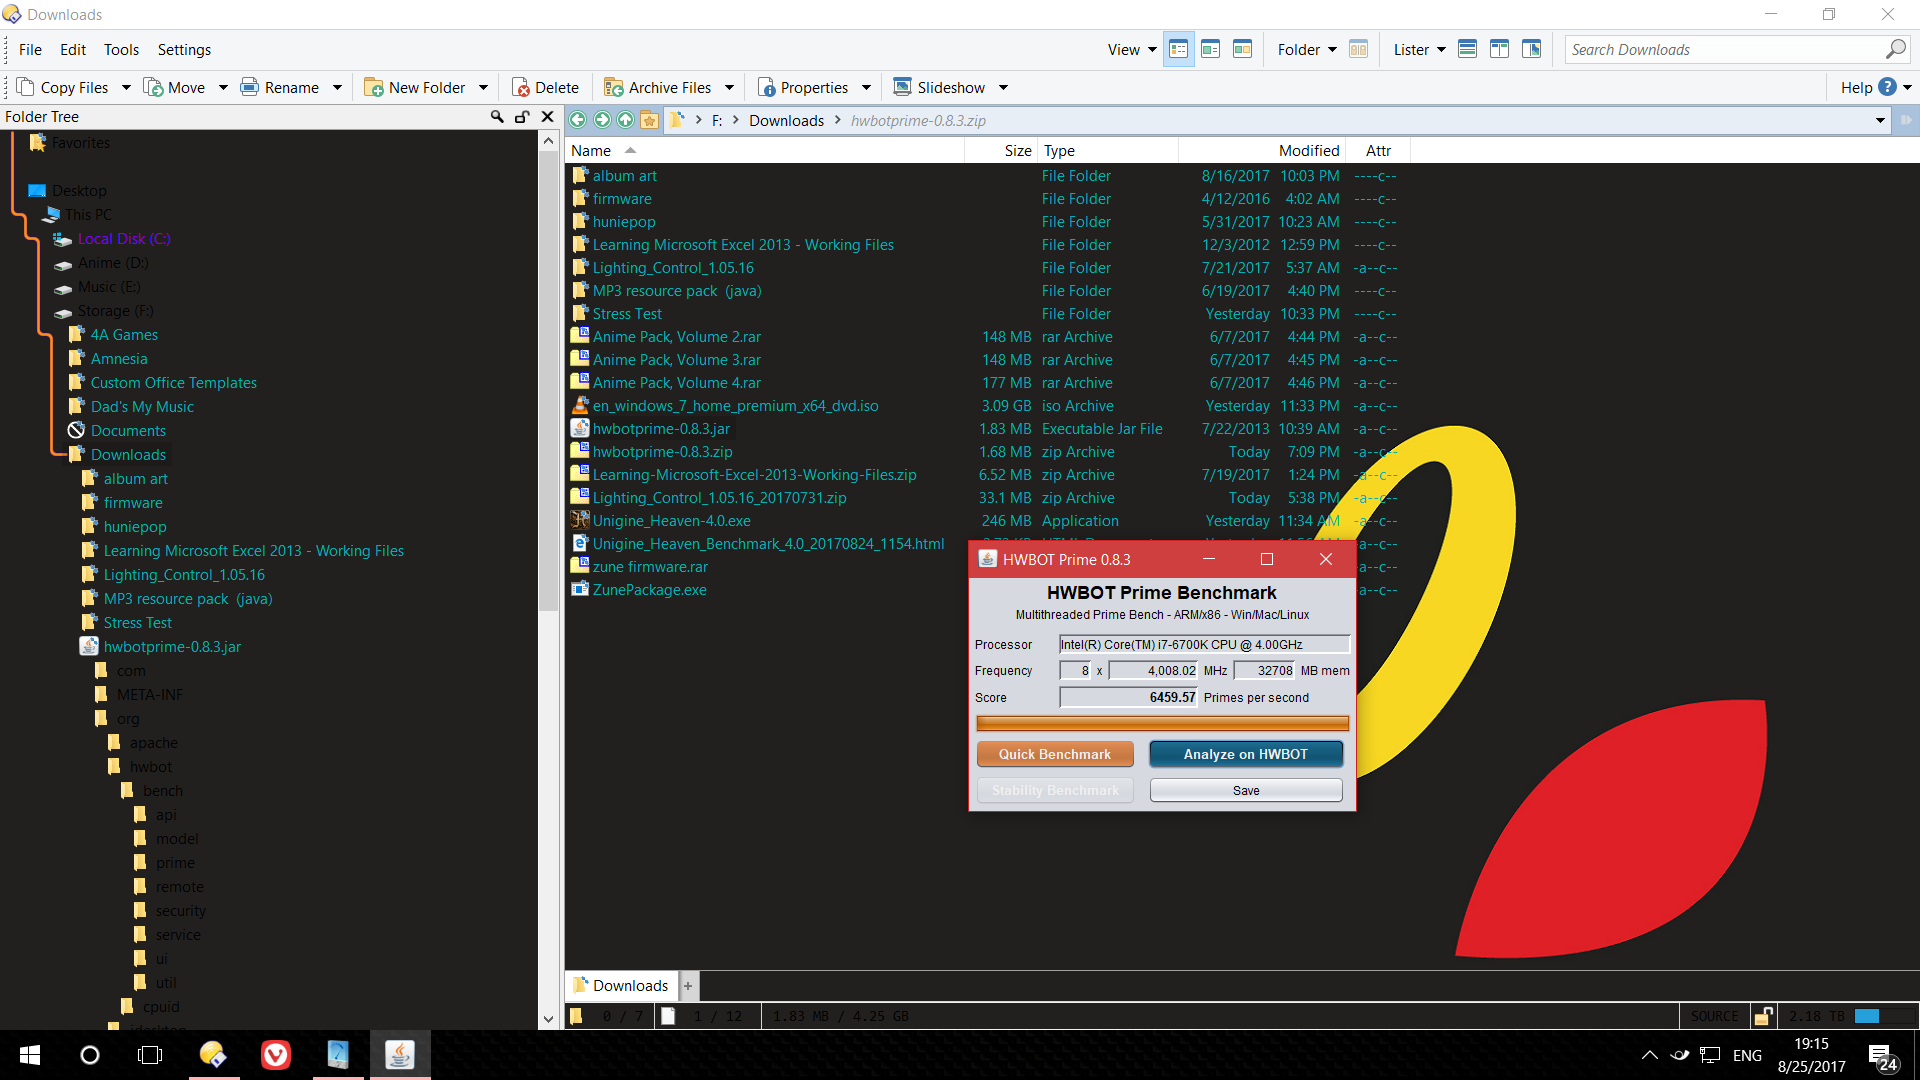Click the F: drive breadcrumb
Image resolution: width=1920 pixels, height=1080 pixels.
coord(717,120)
